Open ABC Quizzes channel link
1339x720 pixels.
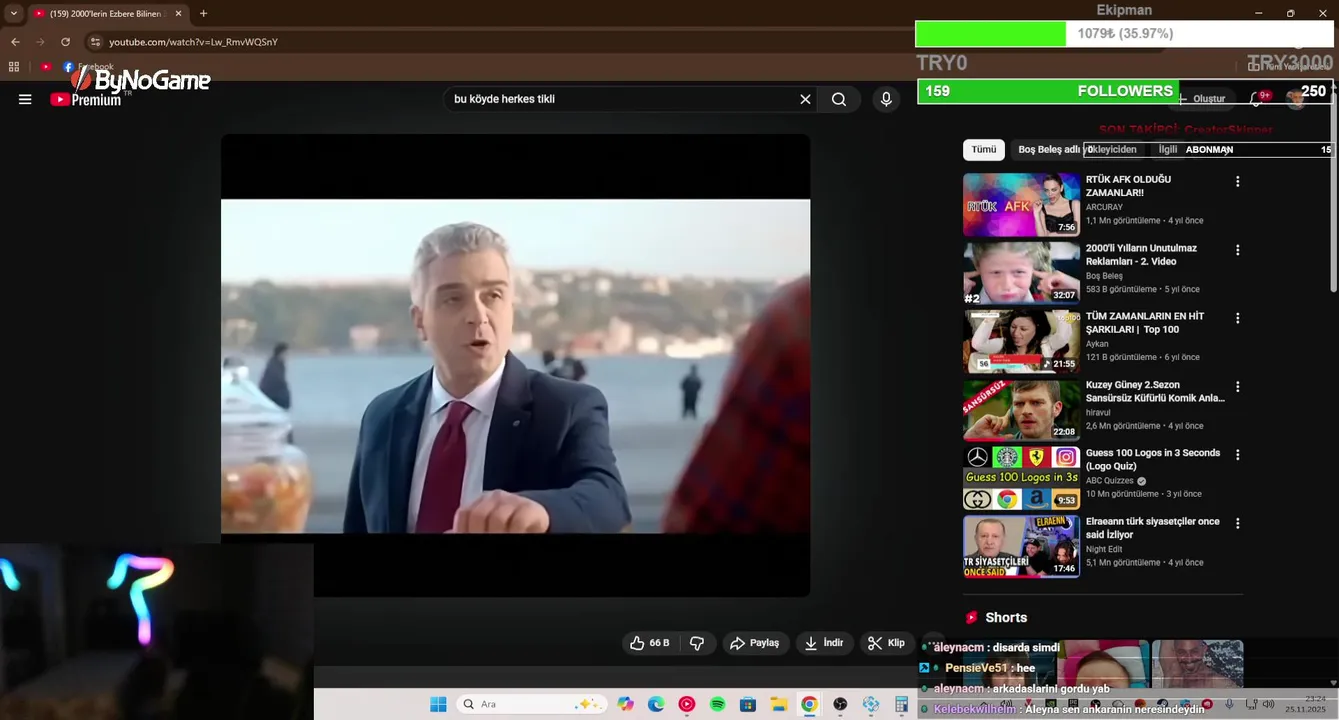(x=1110, y=480)
